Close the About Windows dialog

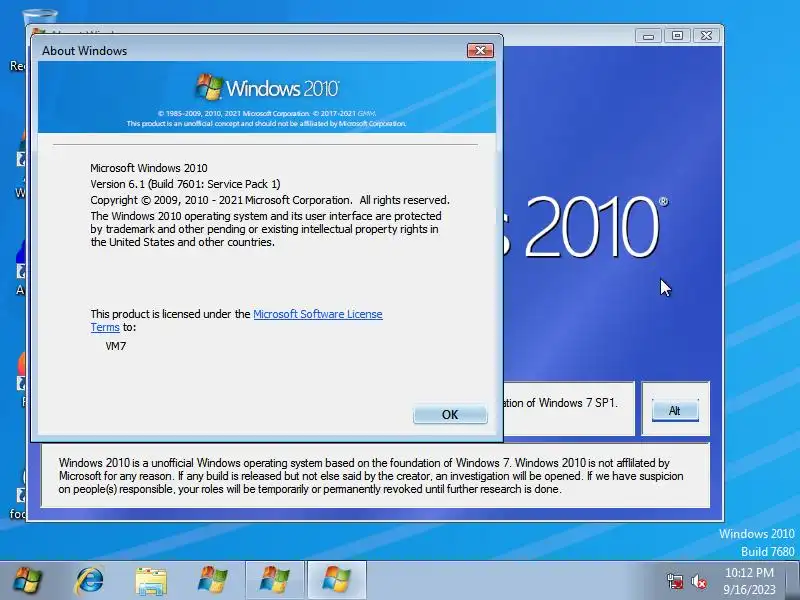(x=480, y=50)
